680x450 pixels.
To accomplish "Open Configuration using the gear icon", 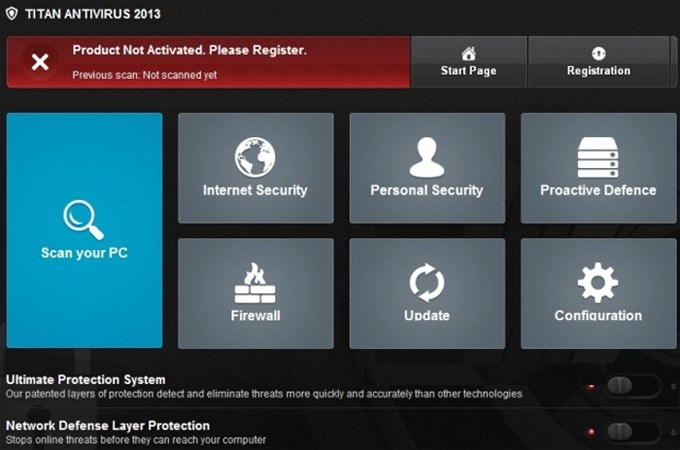I will tap(598, 283).
